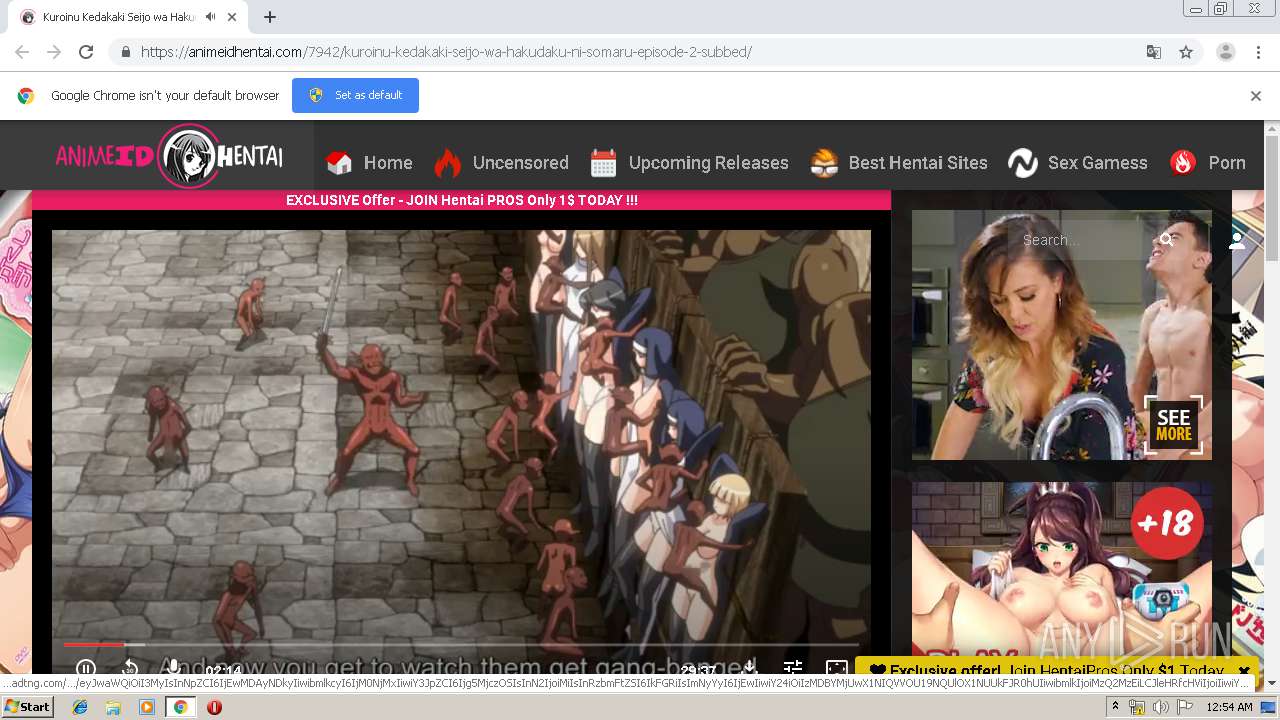
Task: Reload the page
Action: coord(86,52)
